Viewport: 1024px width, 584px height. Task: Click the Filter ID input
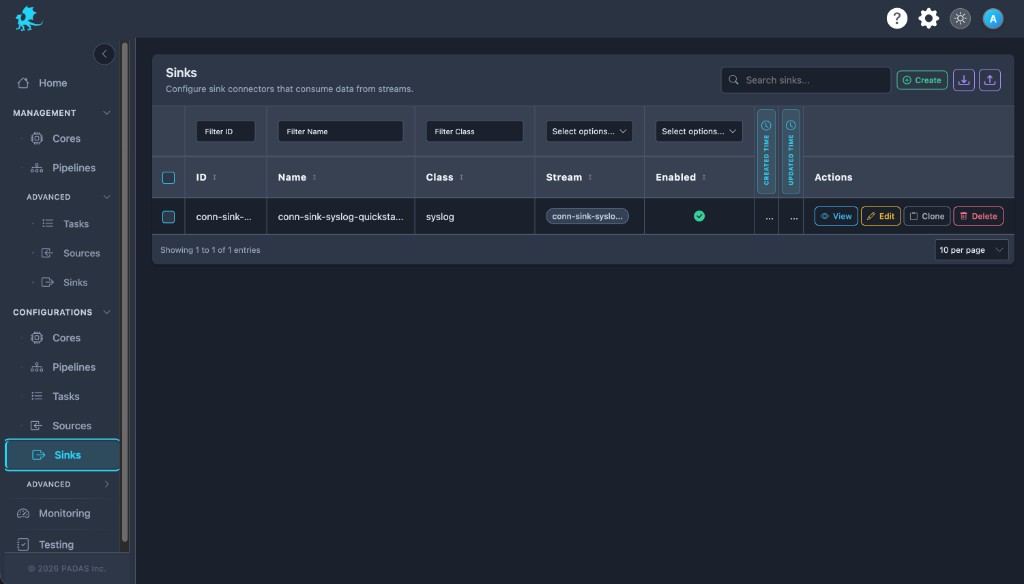click(x=225, y=131)
